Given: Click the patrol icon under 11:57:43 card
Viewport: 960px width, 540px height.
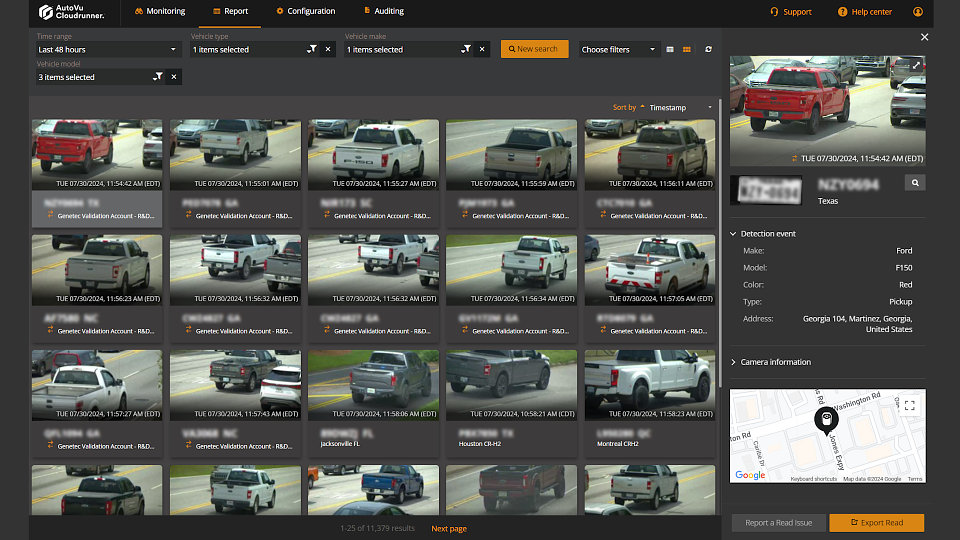Looking at the screenshot, I should tap(189, 445).
